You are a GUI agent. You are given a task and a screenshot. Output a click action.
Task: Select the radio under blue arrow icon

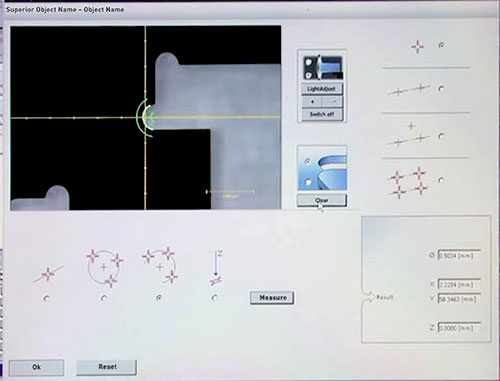pyautogui.click(x=214, y=298)
